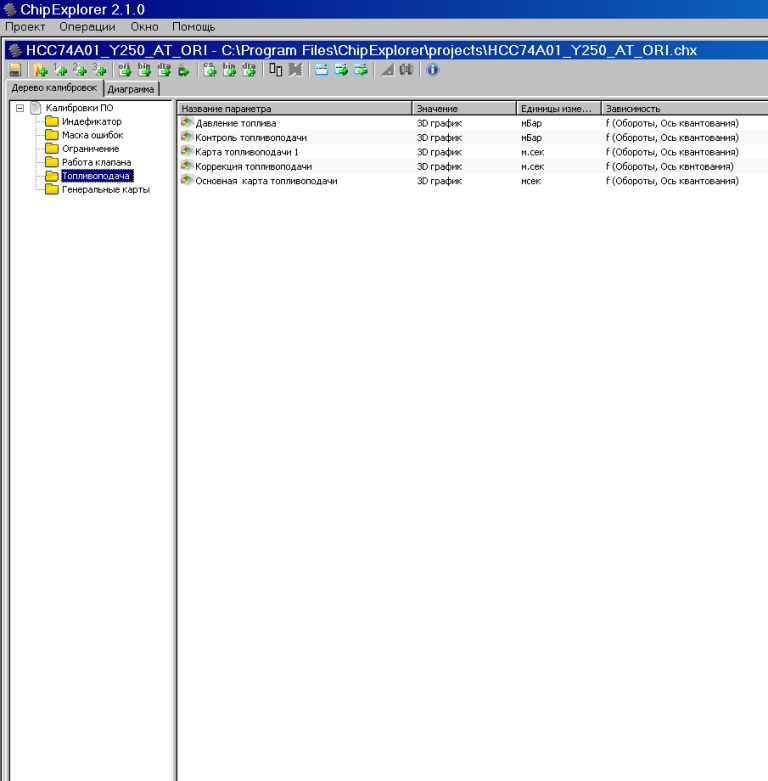Click the toolbar icon numbered 2
768x781 pixels.
79,70
